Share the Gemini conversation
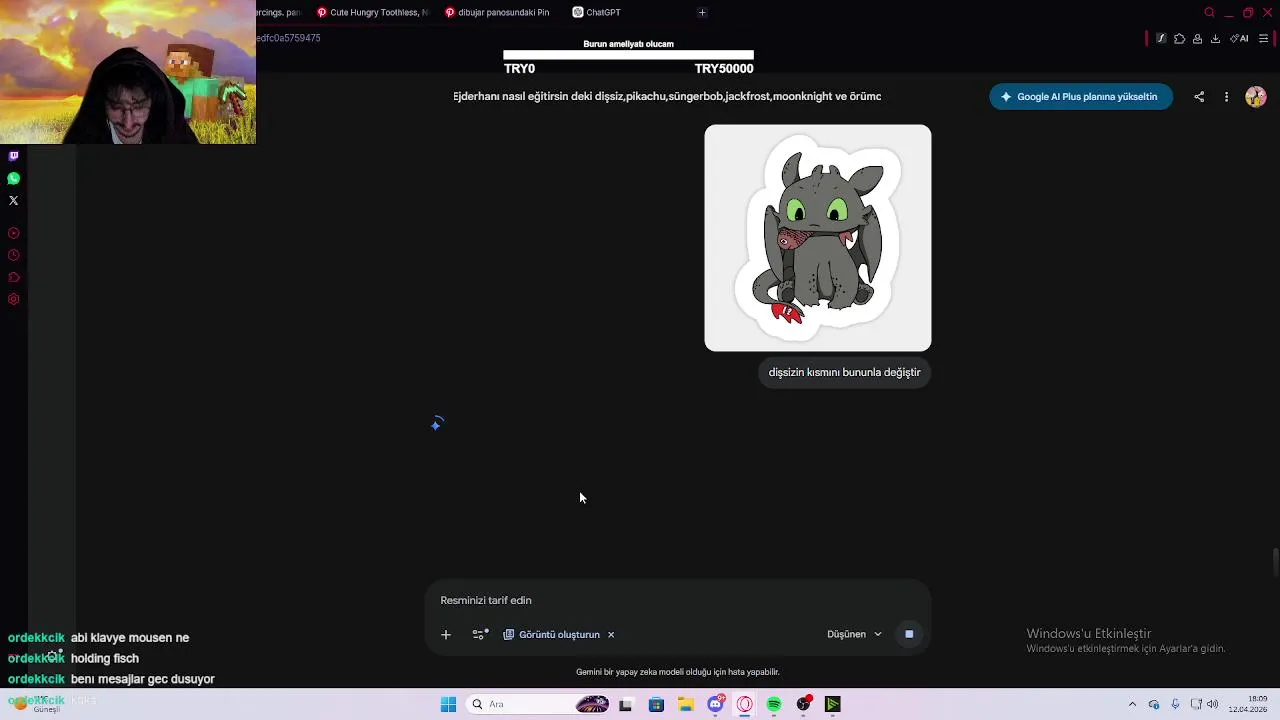Viewport: 1280px width, 720px height. point(1199,97)
